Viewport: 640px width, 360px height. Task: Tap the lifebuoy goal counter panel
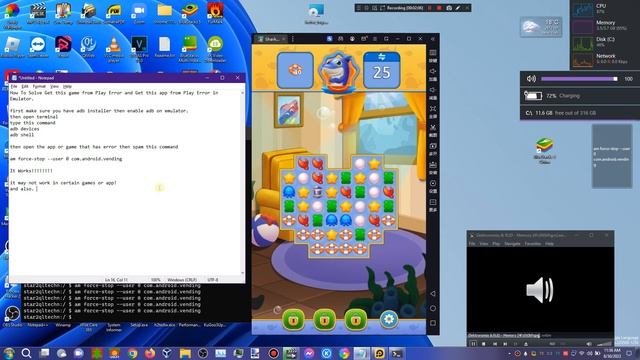point(295,70)
